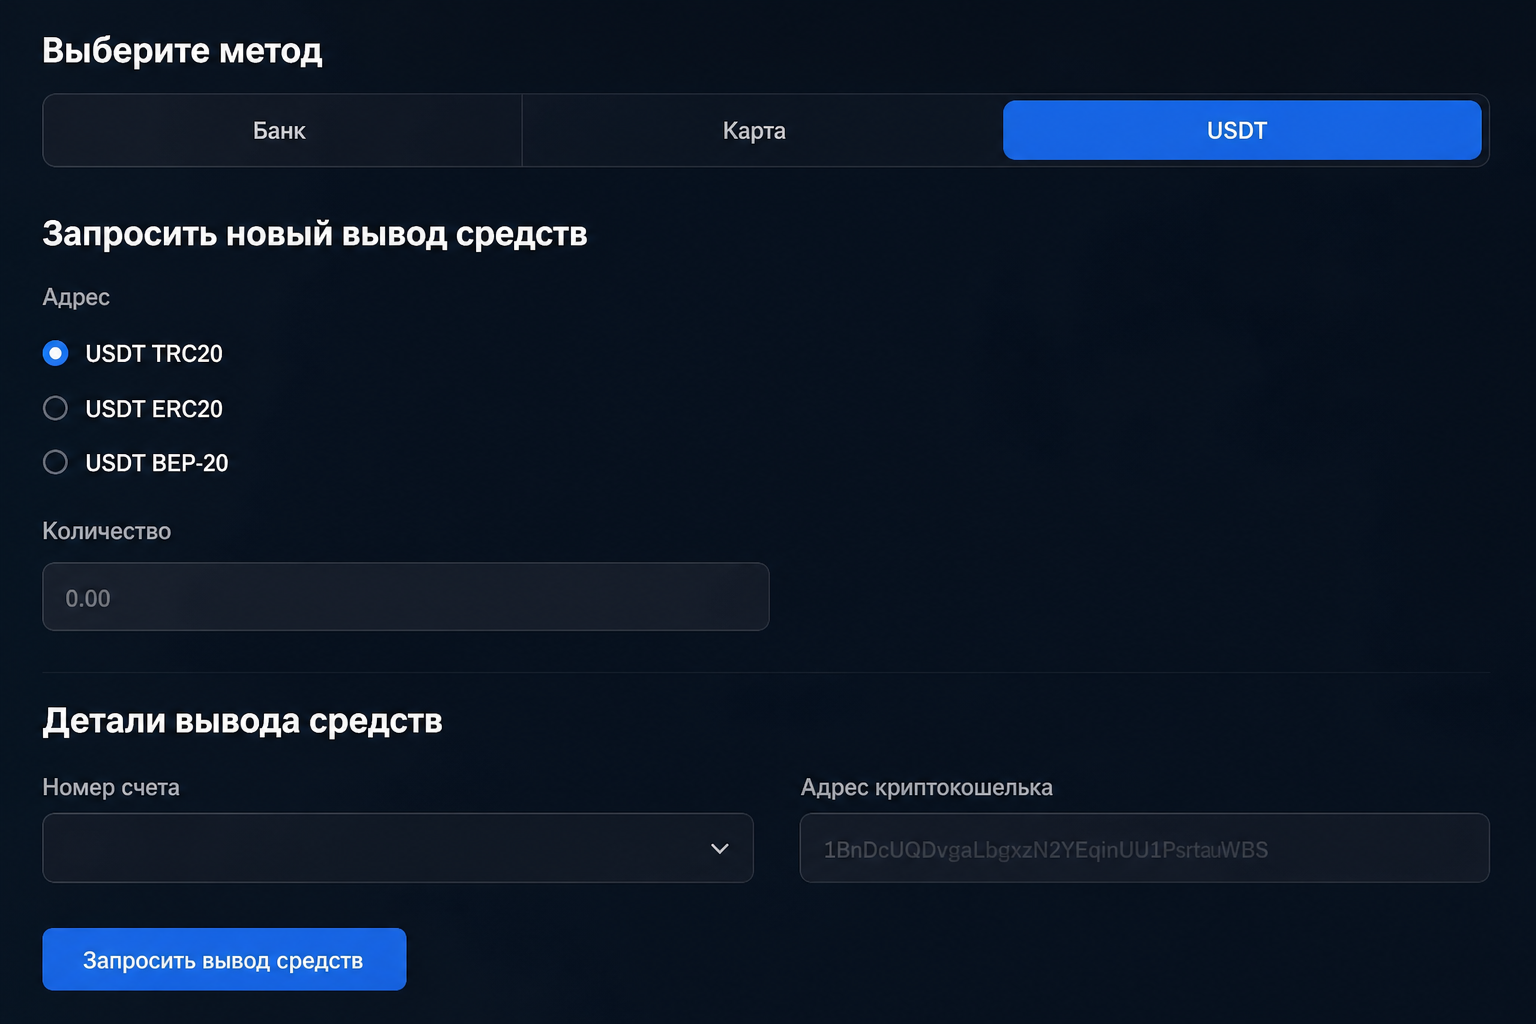Choose the USDT ERC20 radio circle

coord(56,408)
